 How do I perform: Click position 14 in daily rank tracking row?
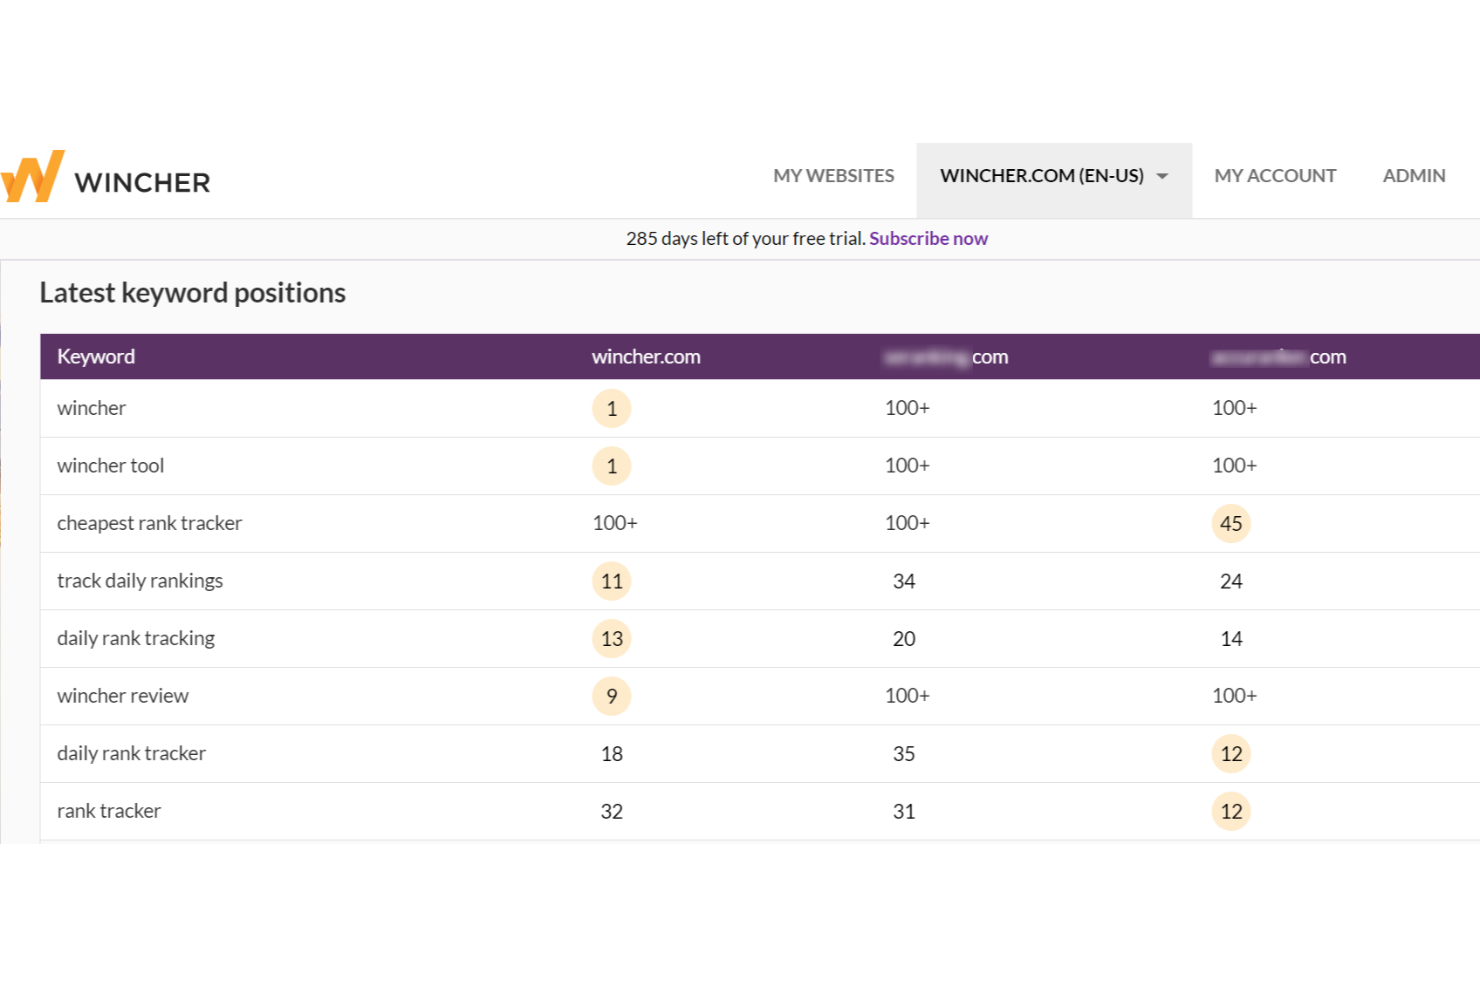pyautogui.click(x=1231, y=639)
